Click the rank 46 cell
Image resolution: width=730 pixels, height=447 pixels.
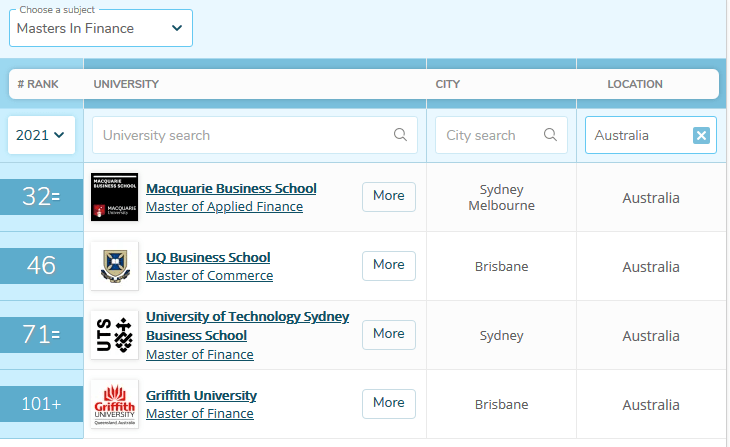click(41, 266)
